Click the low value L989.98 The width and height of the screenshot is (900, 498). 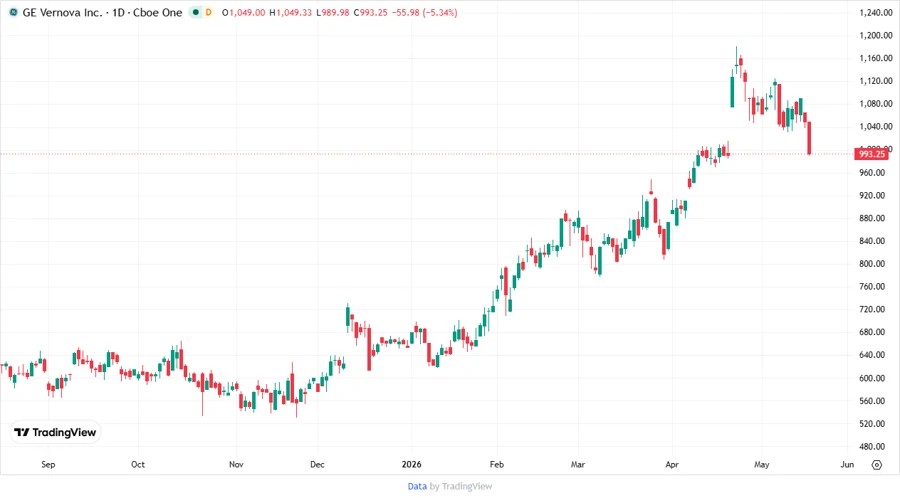click(x=333, y=12)
